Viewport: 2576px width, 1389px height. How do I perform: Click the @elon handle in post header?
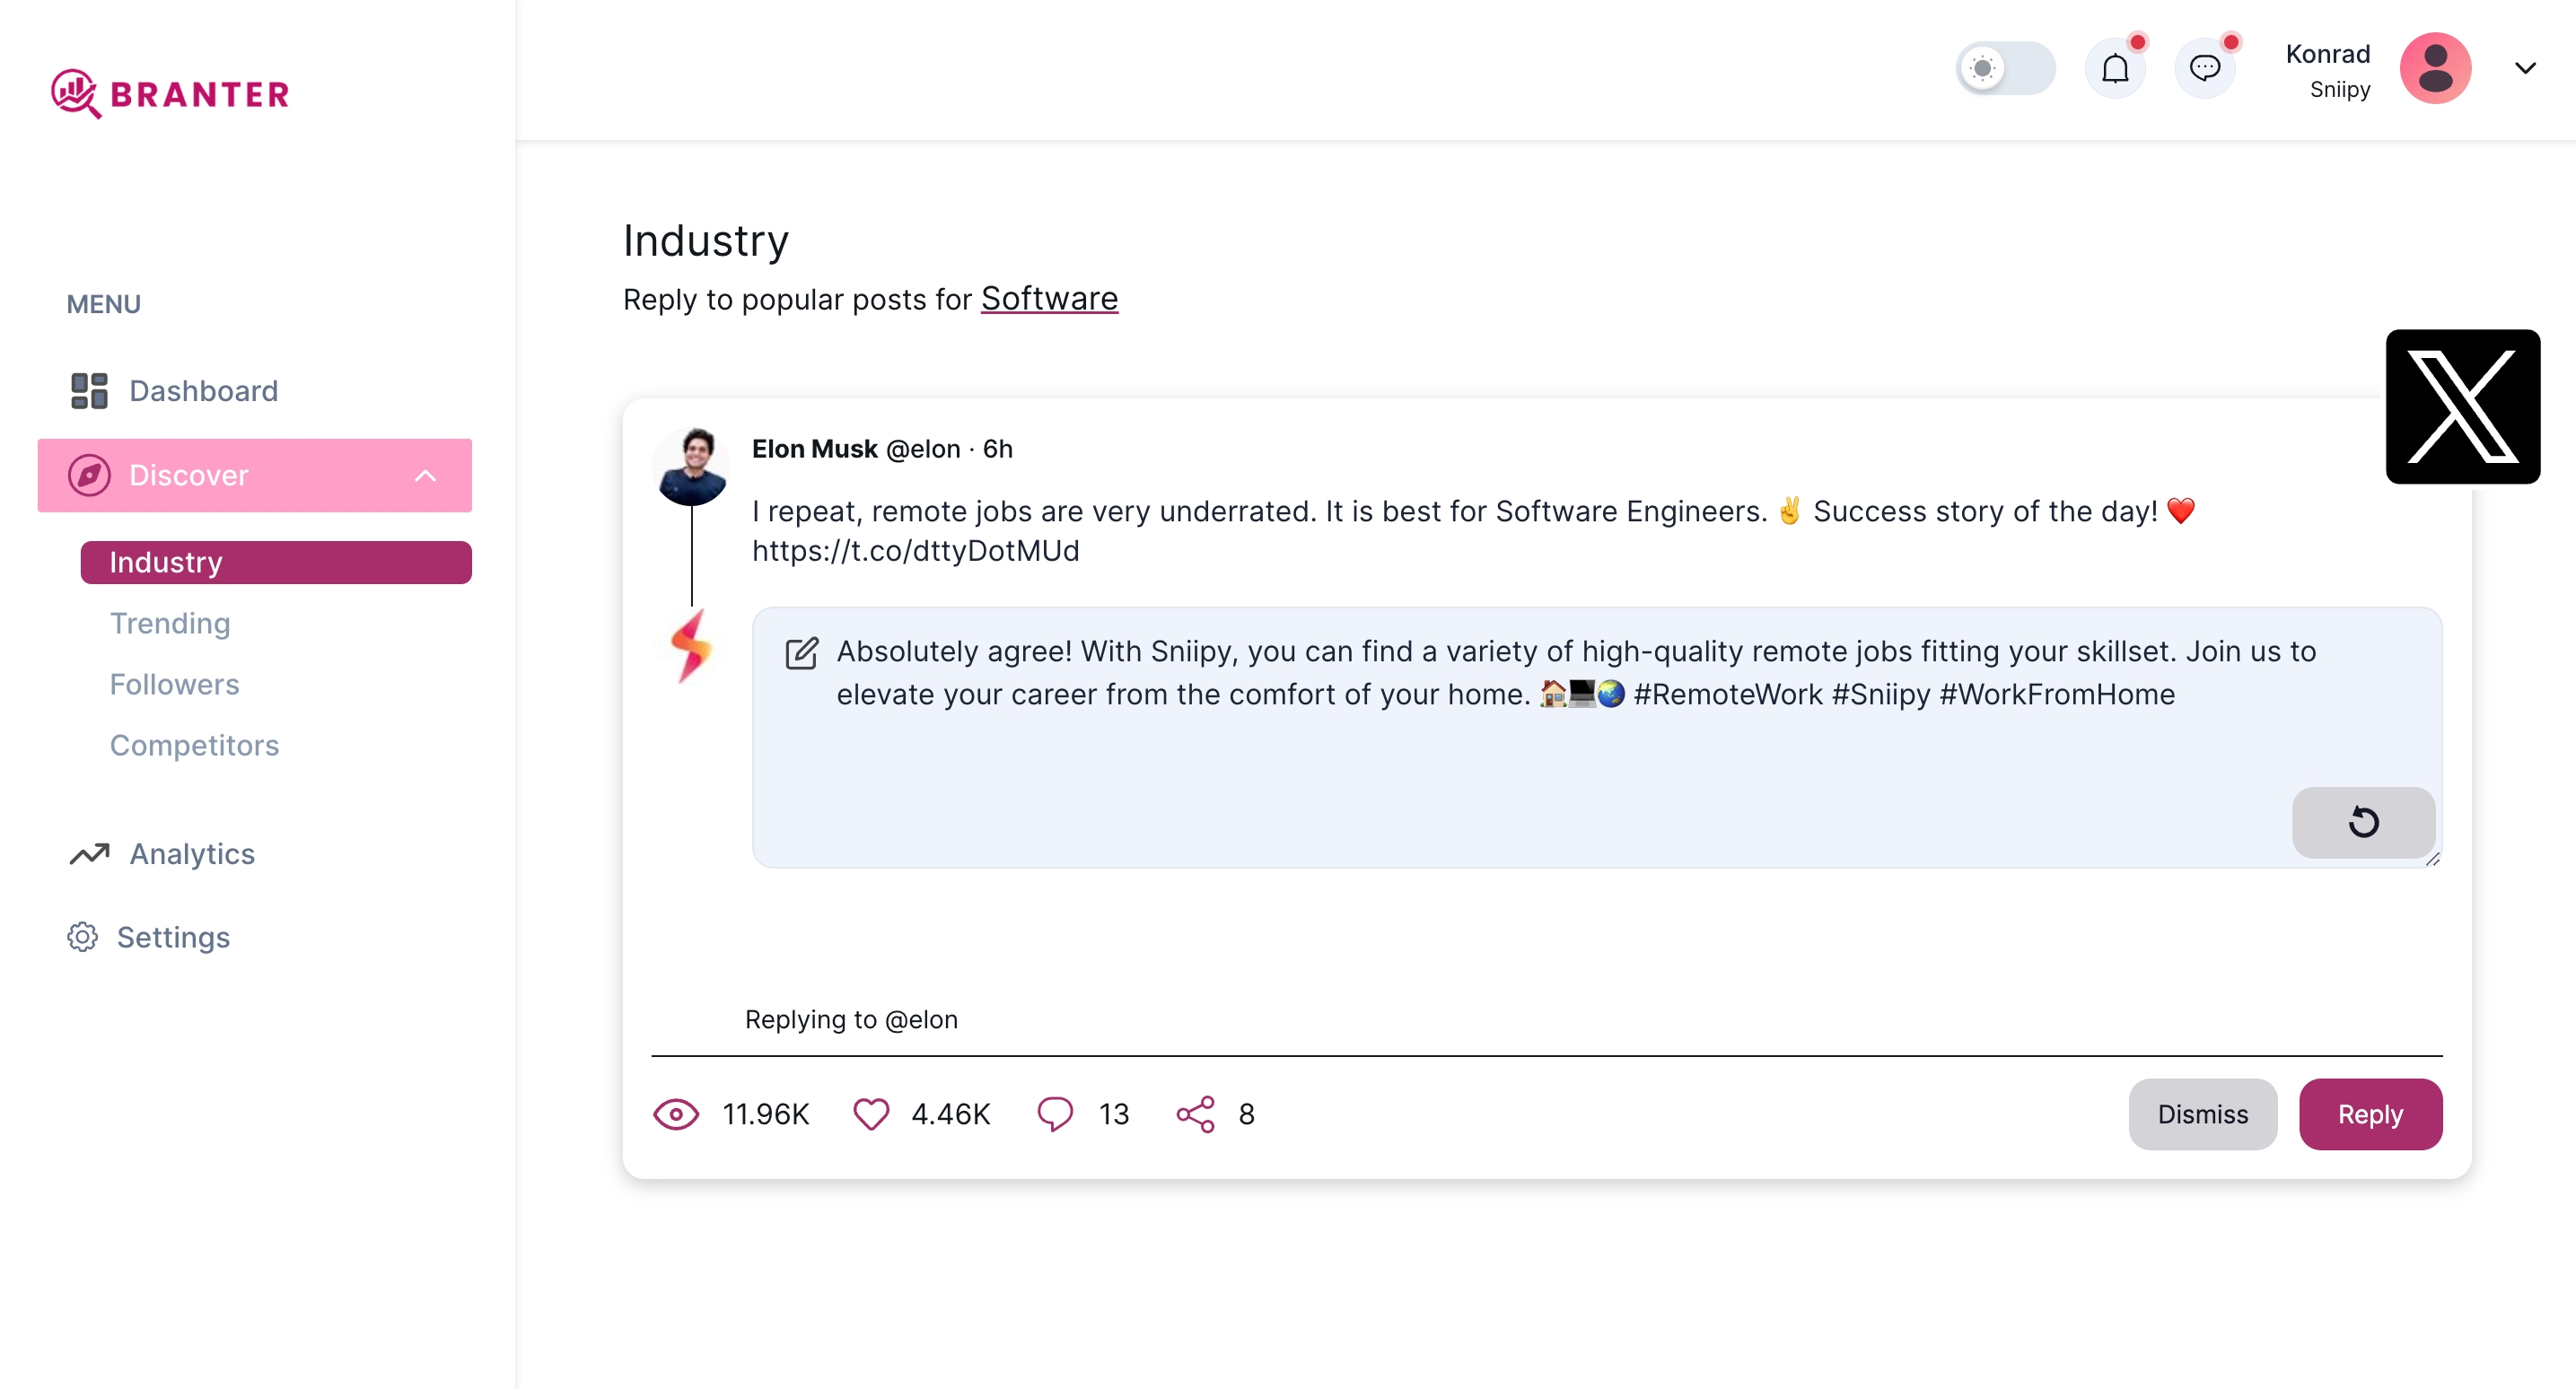(x=923, y=449)
